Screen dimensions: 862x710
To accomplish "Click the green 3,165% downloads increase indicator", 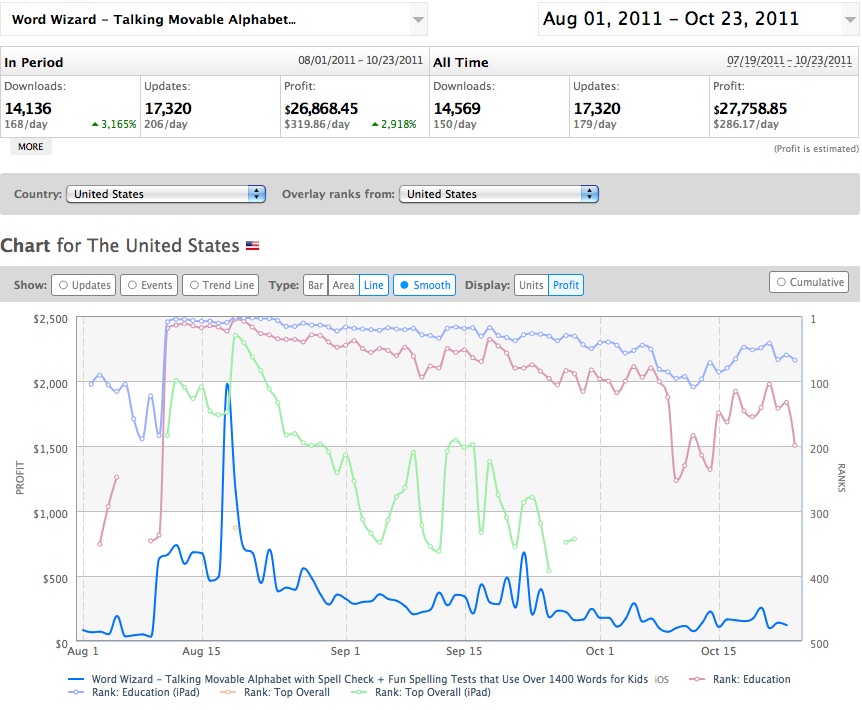I will click(114, 124).
